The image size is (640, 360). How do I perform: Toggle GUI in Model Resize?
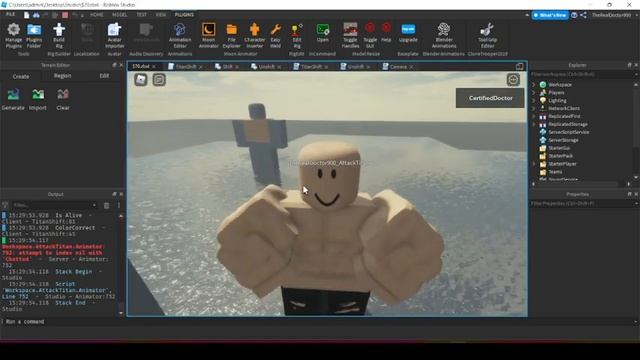370,36
